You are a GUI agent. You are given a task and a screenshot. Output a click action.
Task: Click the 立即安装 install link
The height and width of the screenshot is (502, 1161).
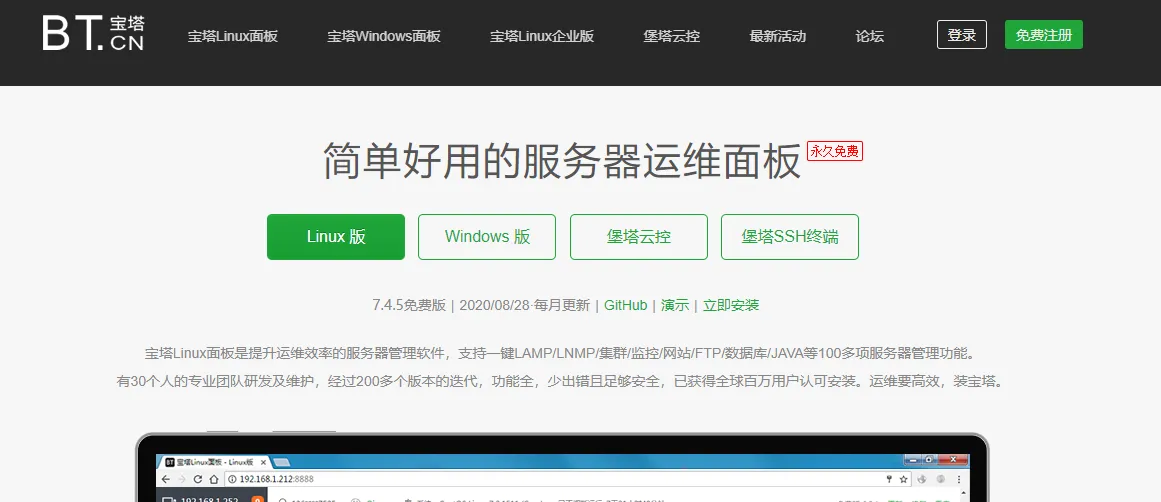[731, 305]
